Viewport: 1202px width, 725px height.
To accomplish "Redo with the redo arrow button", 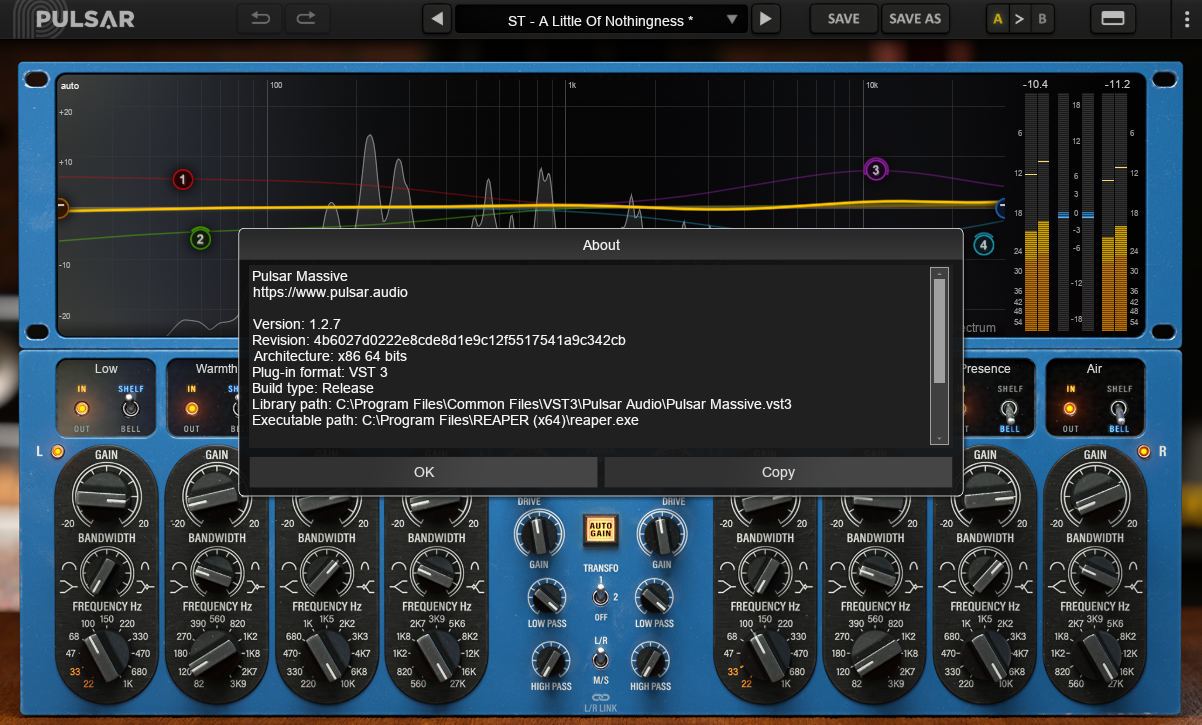I will point(307,18).
